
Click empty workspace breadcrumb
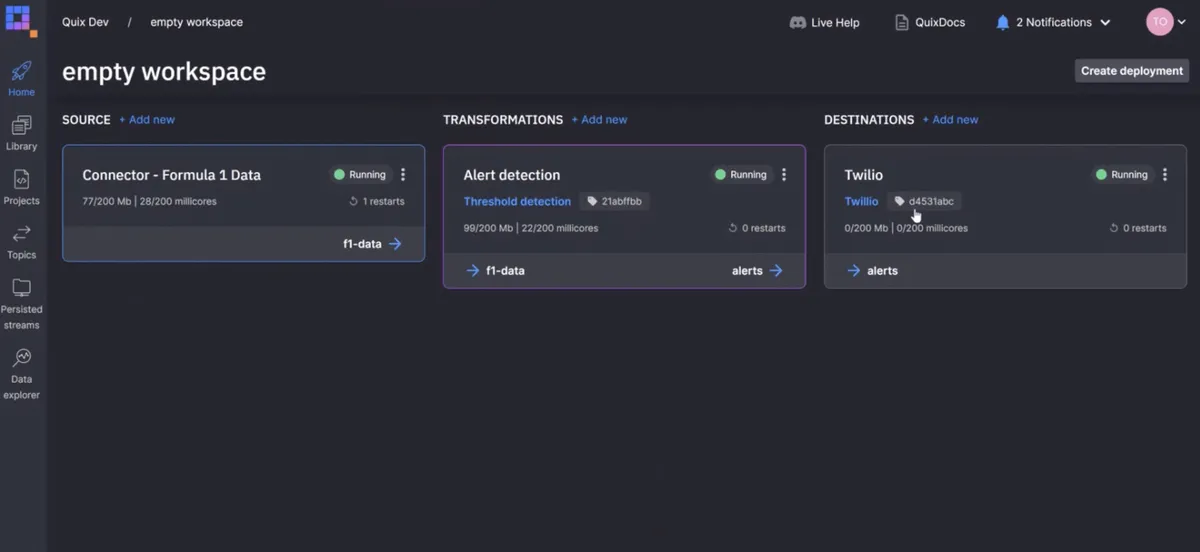(x=196, y=22)
